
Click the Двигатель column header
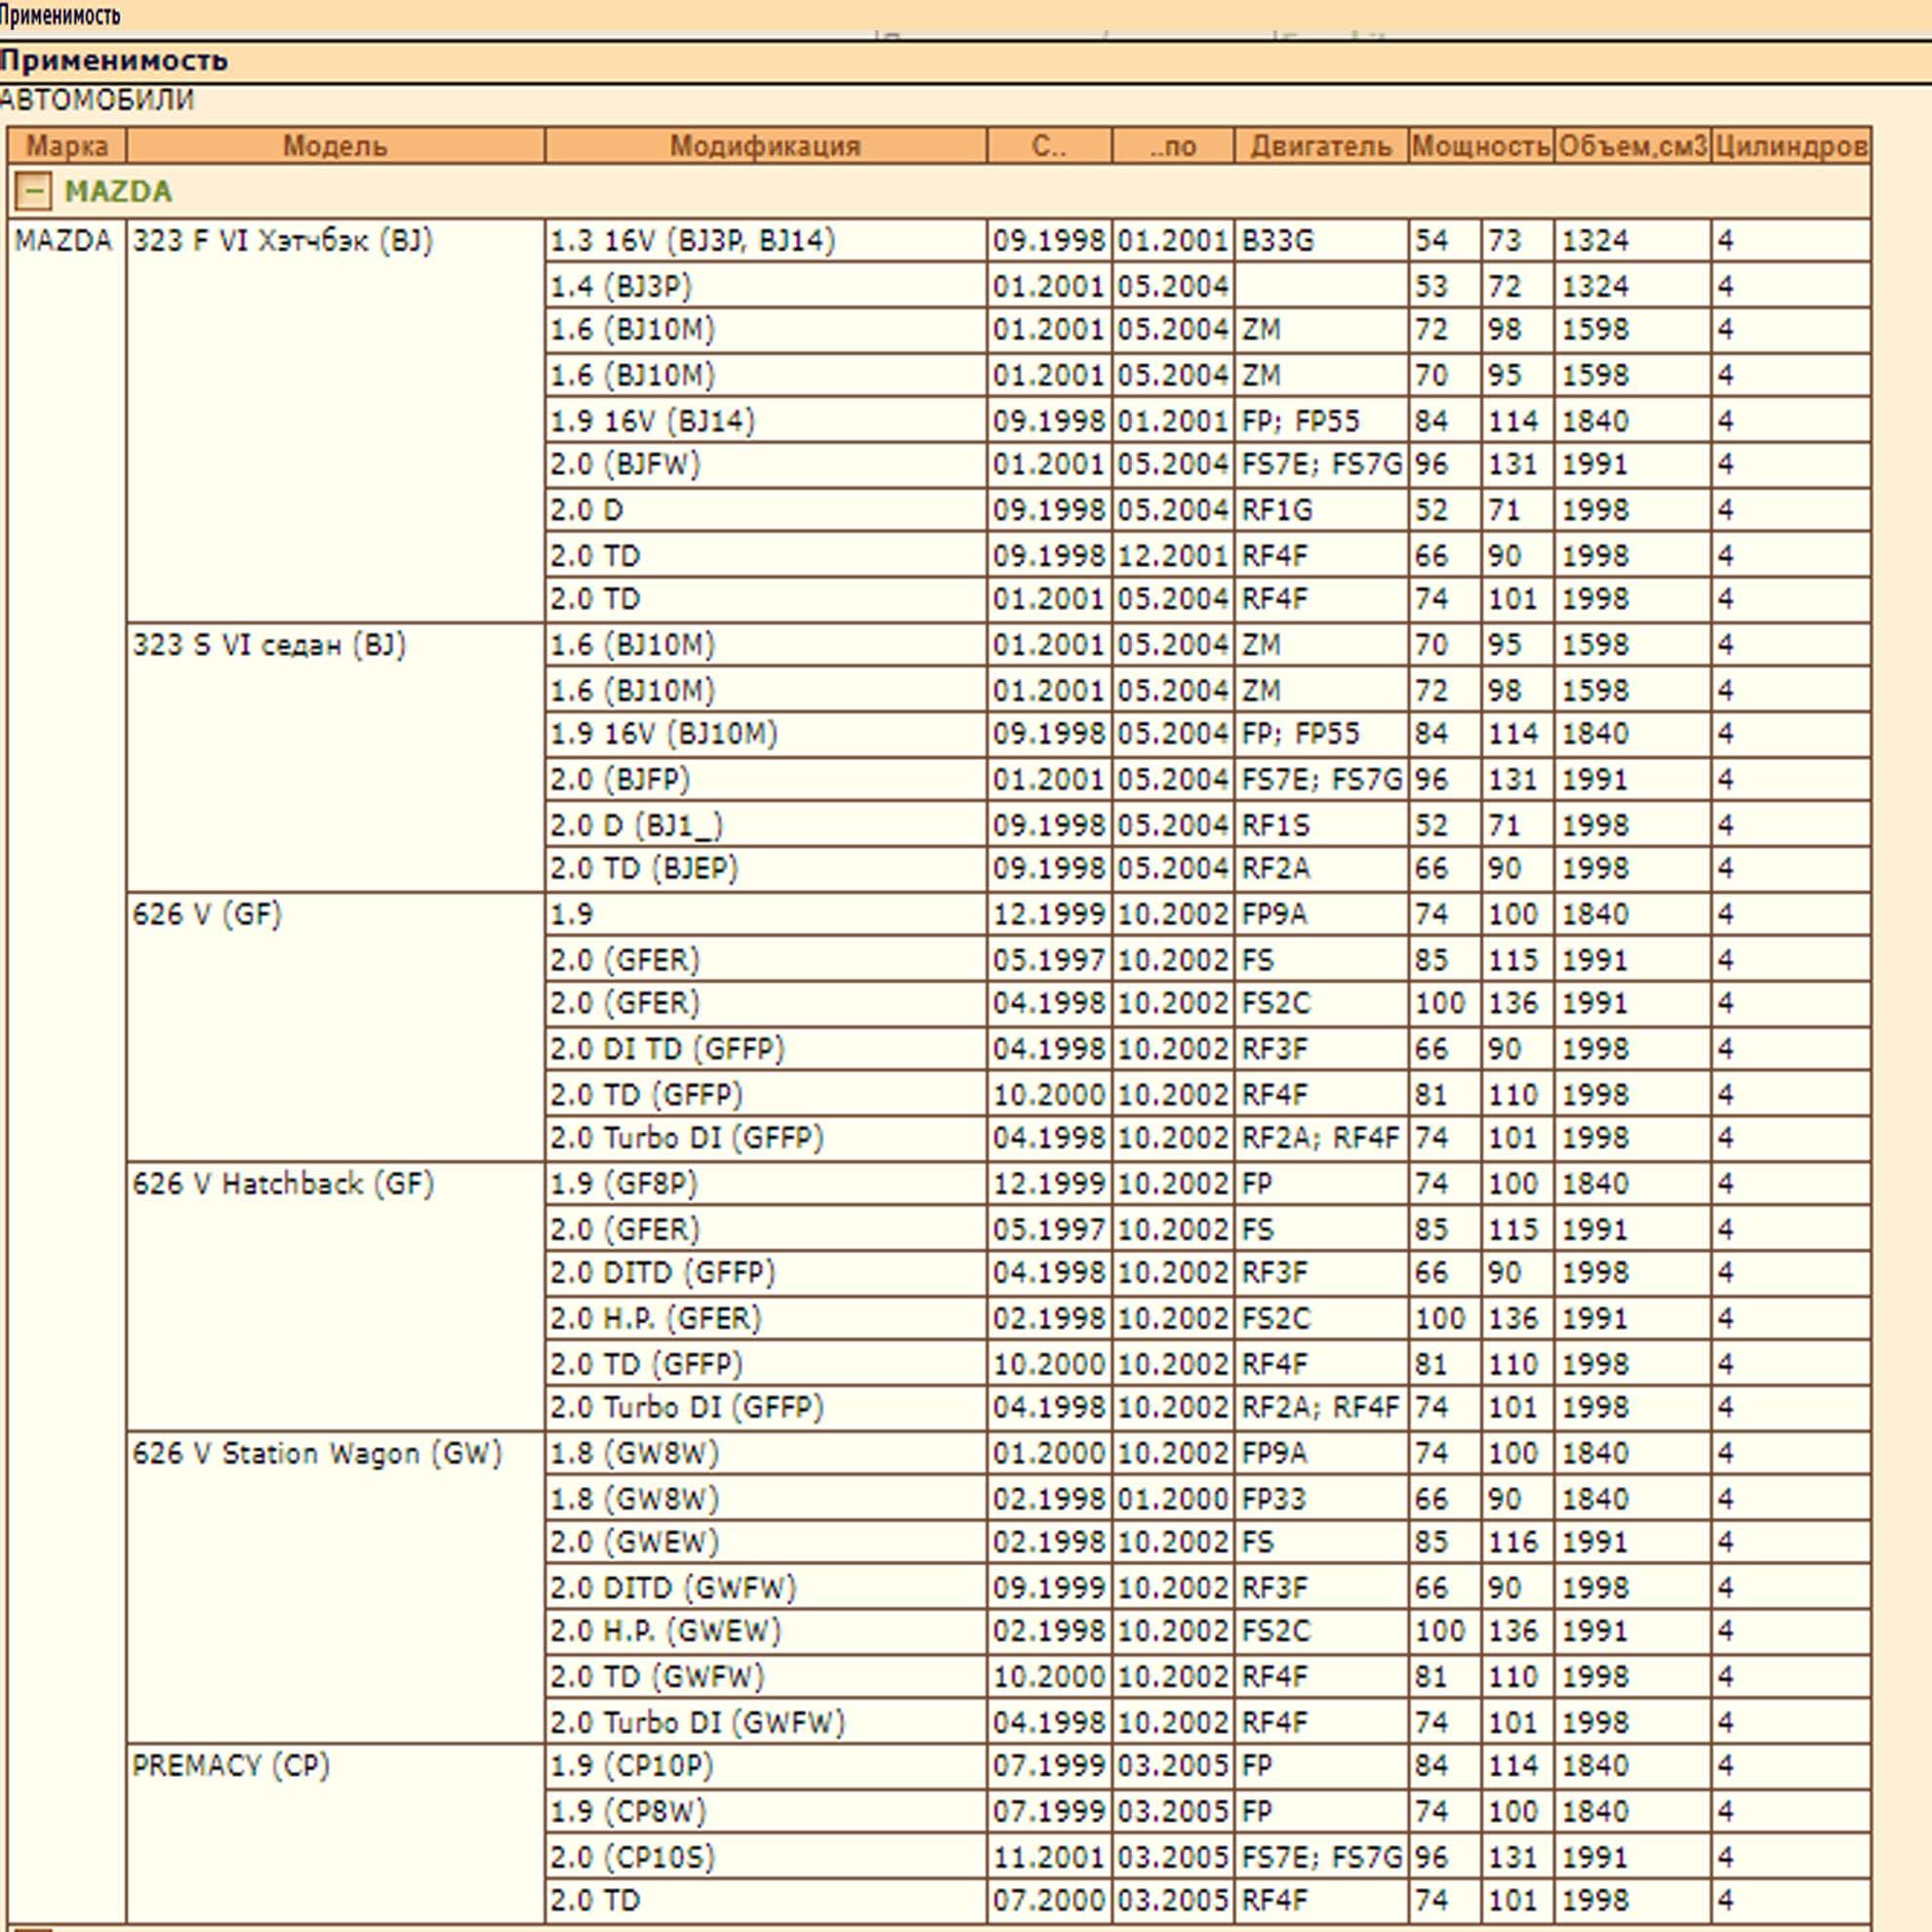pyautogui.click(x=1321, y=146)
